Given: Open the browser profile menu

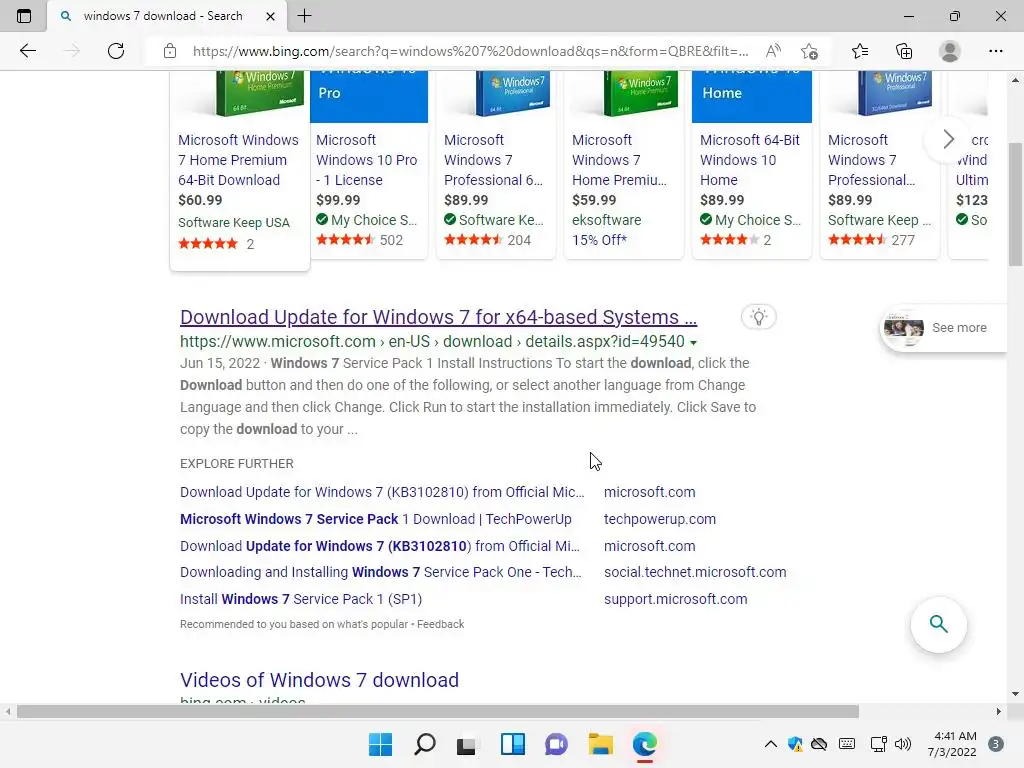Looking at the screenshot, I should pos(950,51).
